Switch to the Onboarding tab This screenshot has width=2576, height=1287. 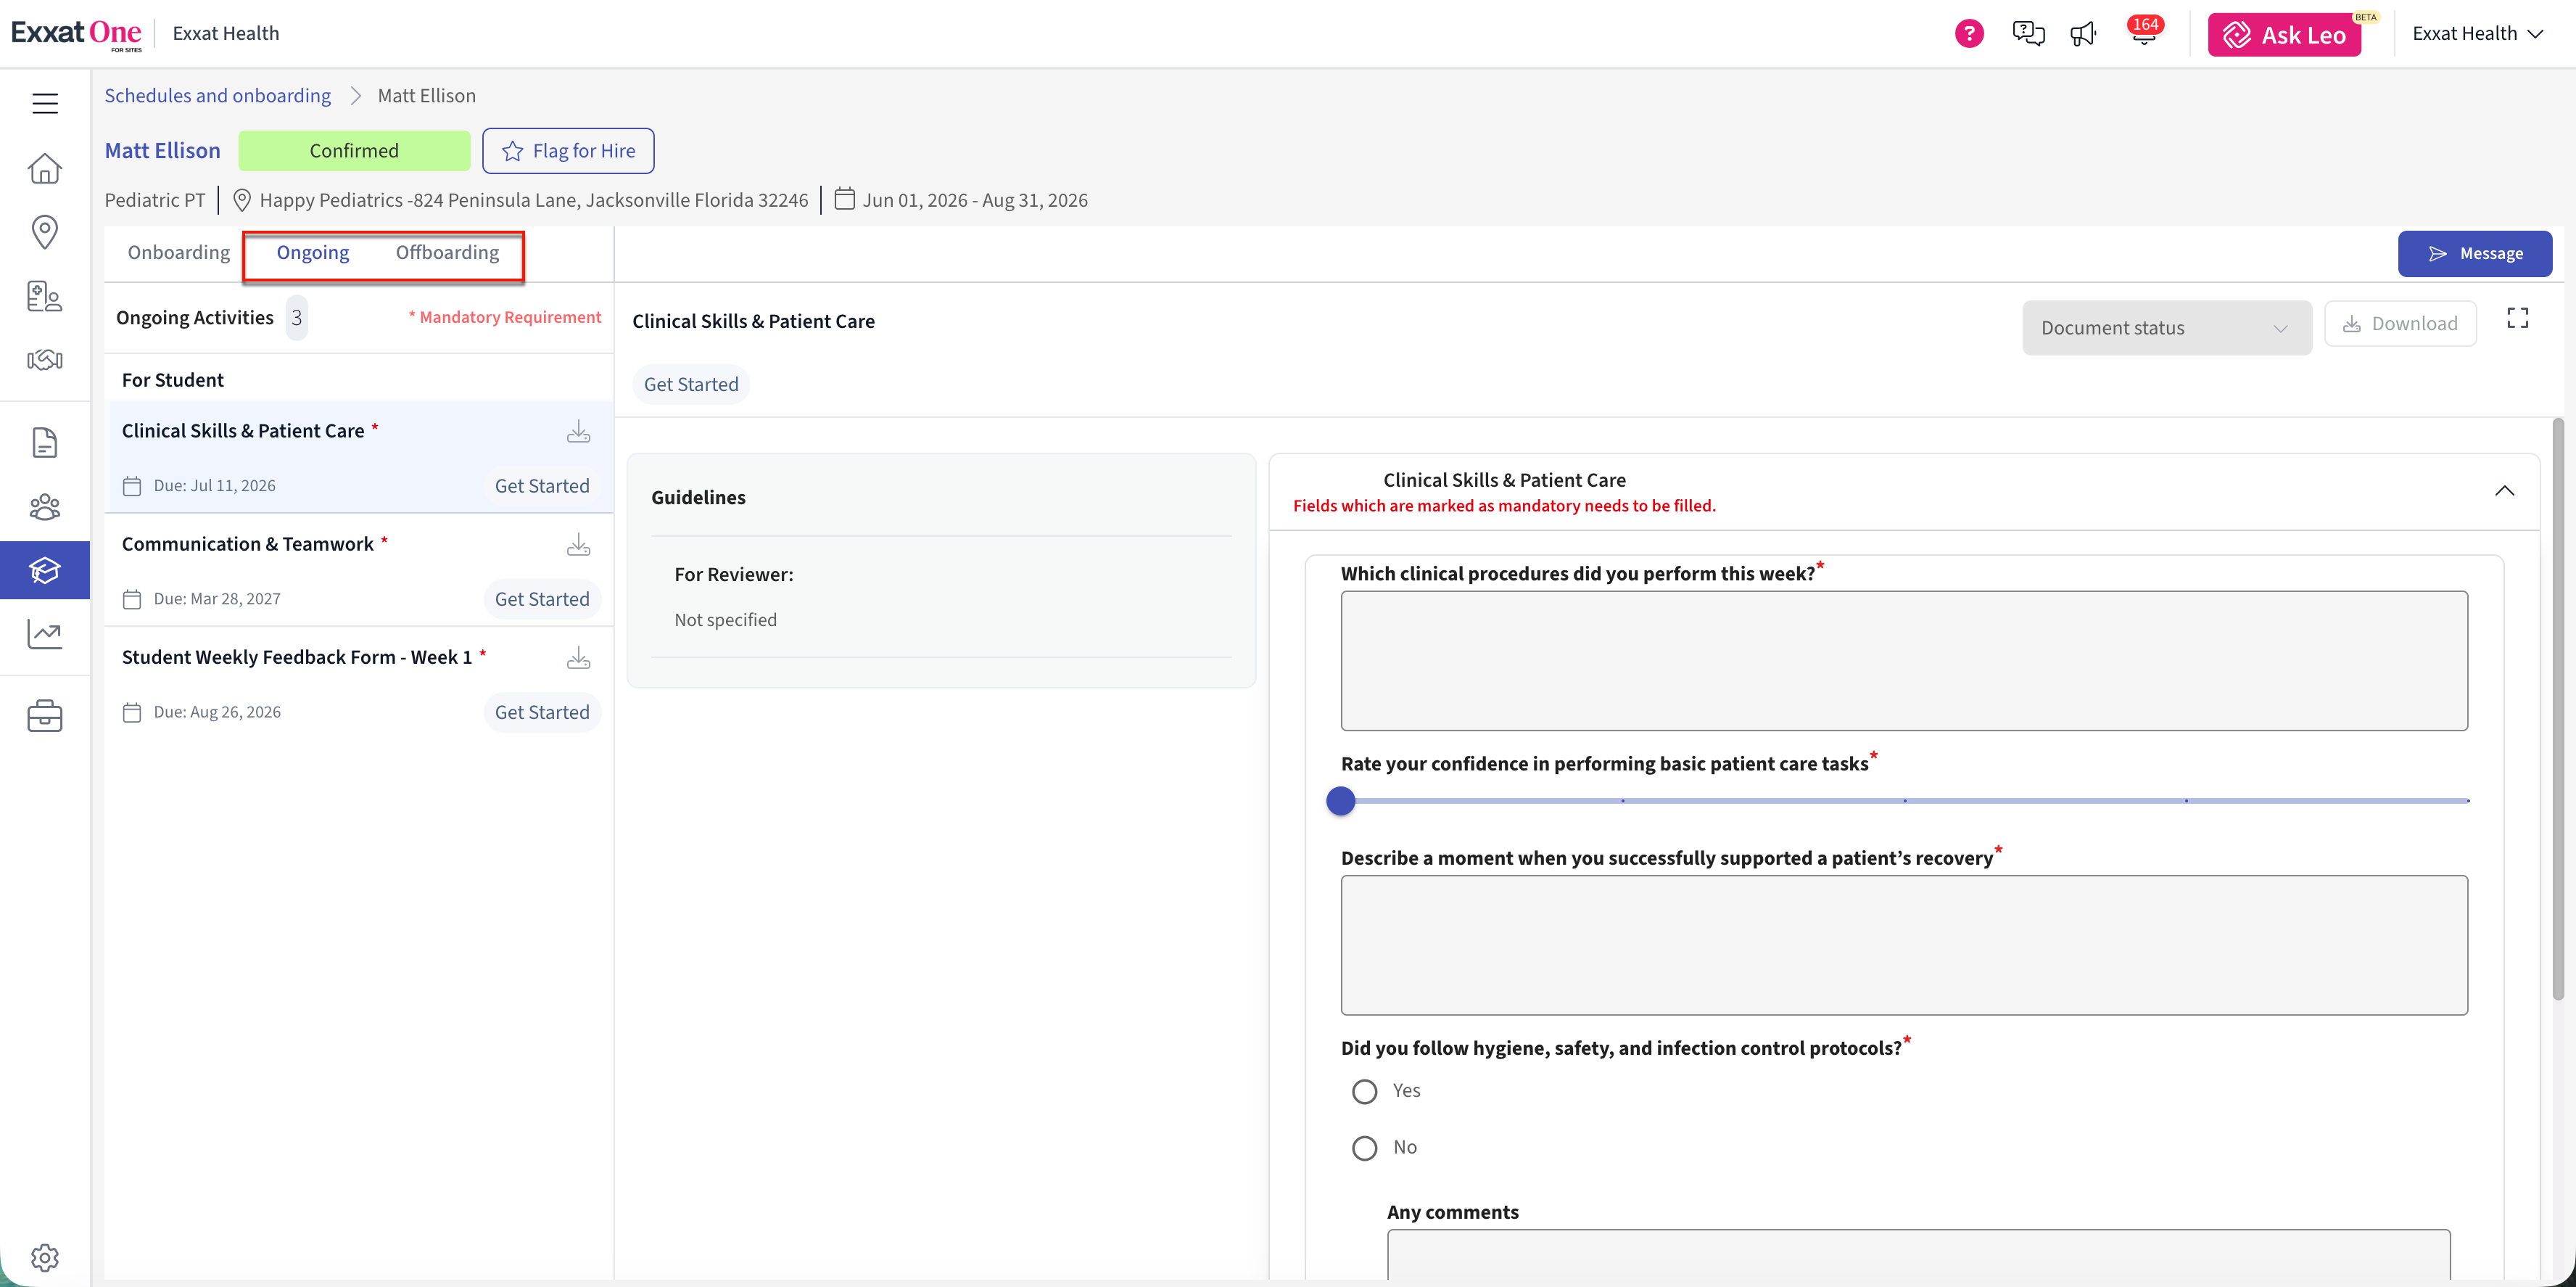click(178, 252)
